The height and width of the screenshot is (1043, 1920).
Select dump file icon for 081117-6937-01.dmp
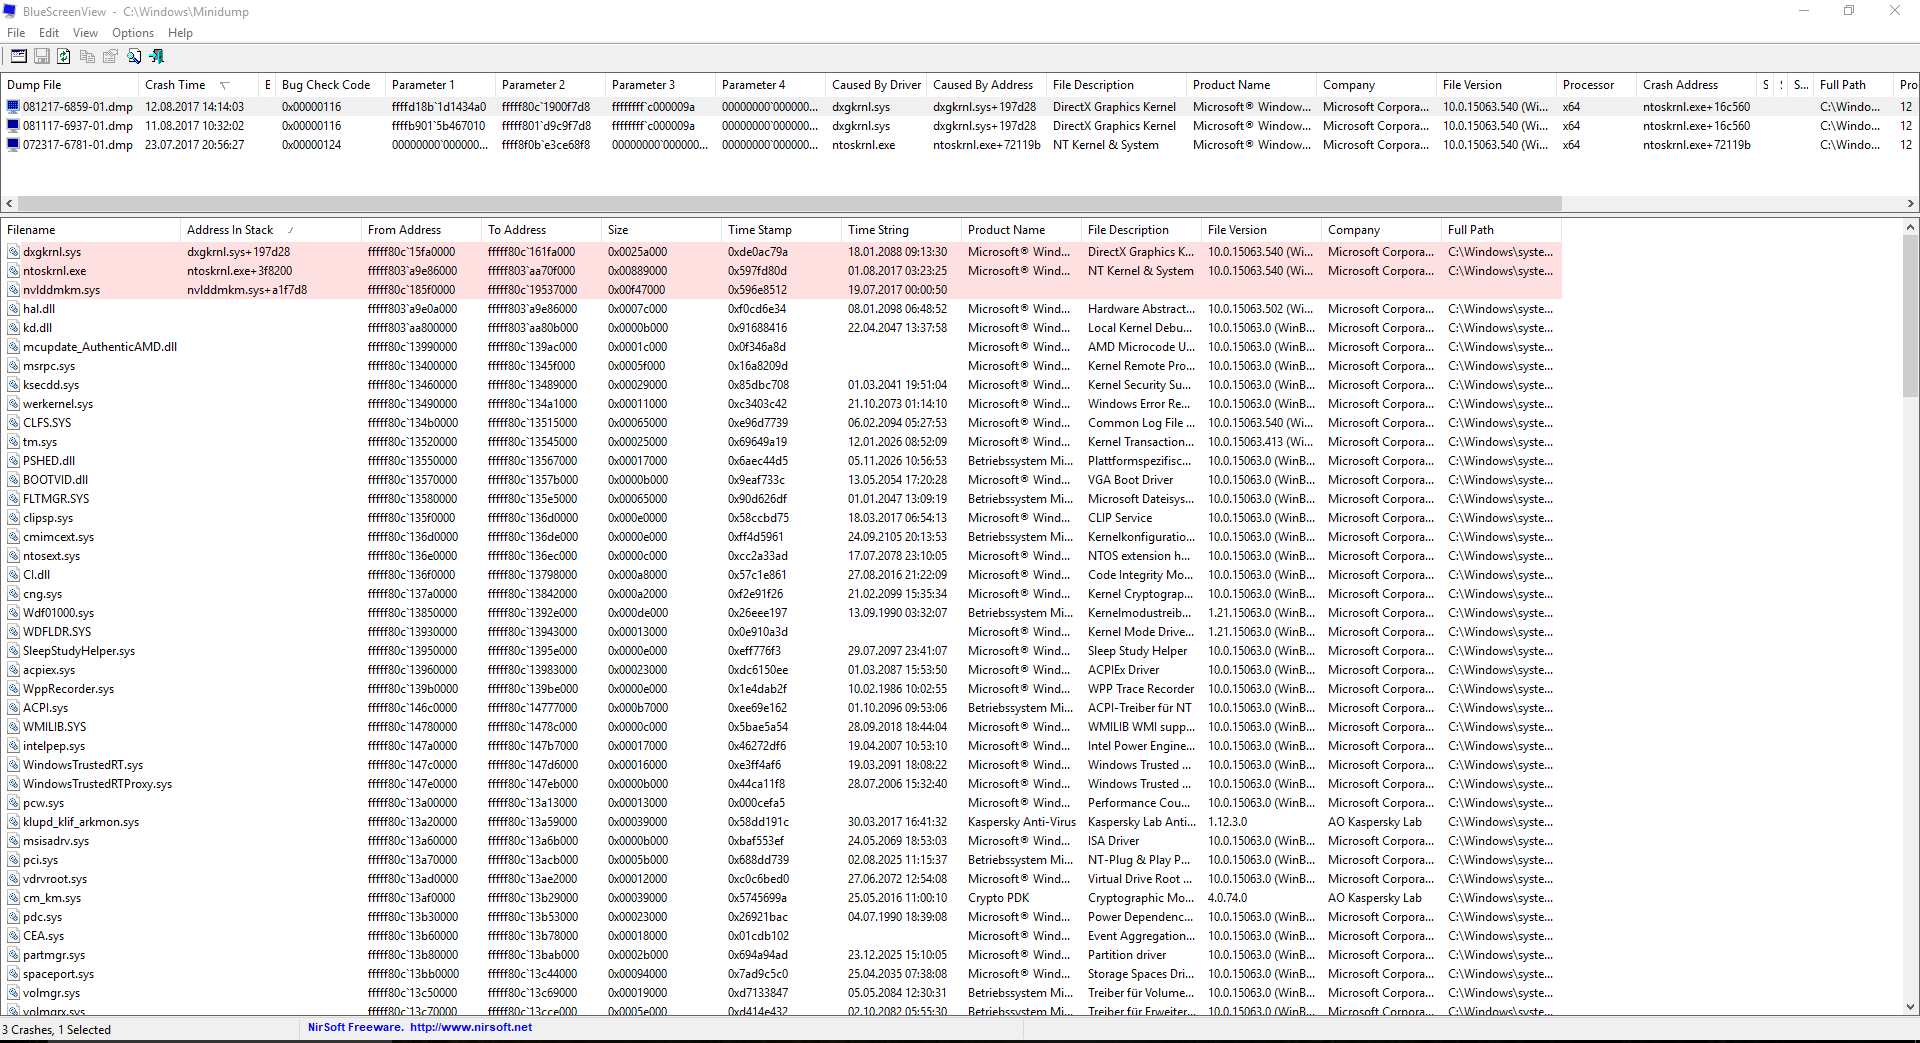point(13,126)
